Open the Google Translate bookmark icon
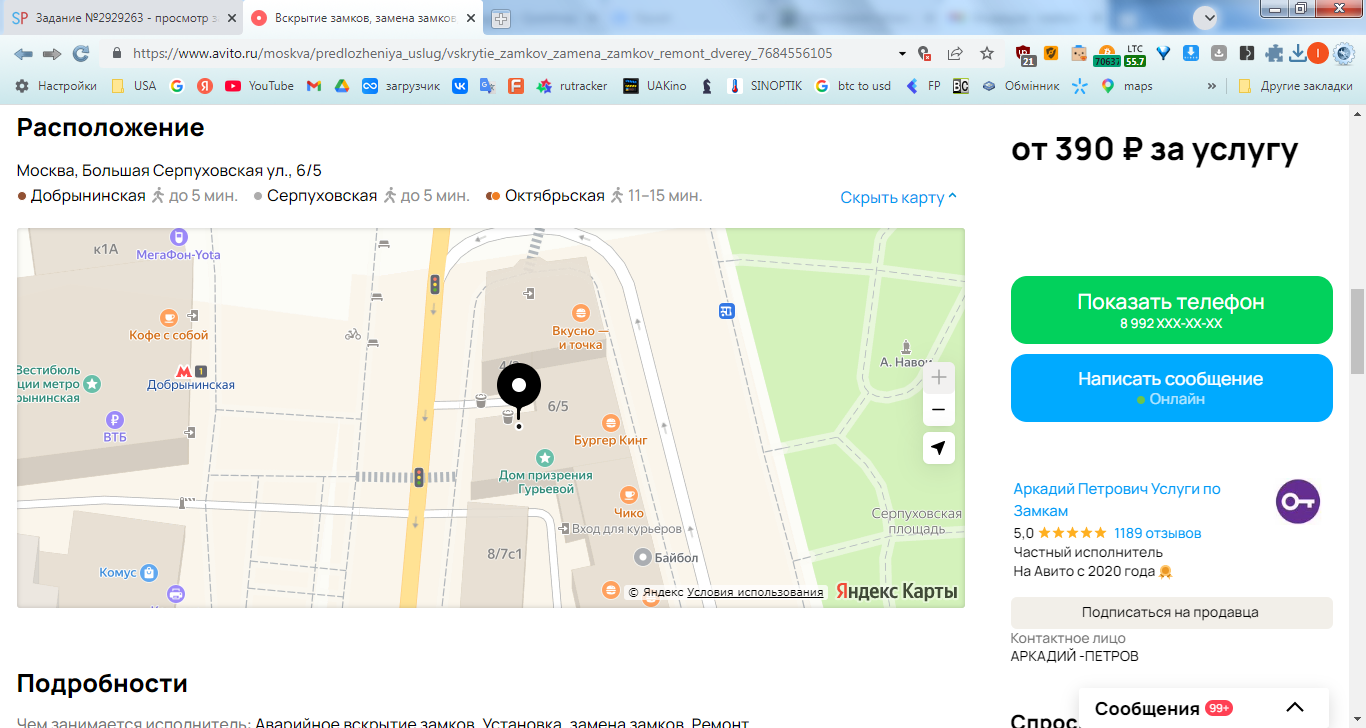The image size is (1366, 728). 488,86
